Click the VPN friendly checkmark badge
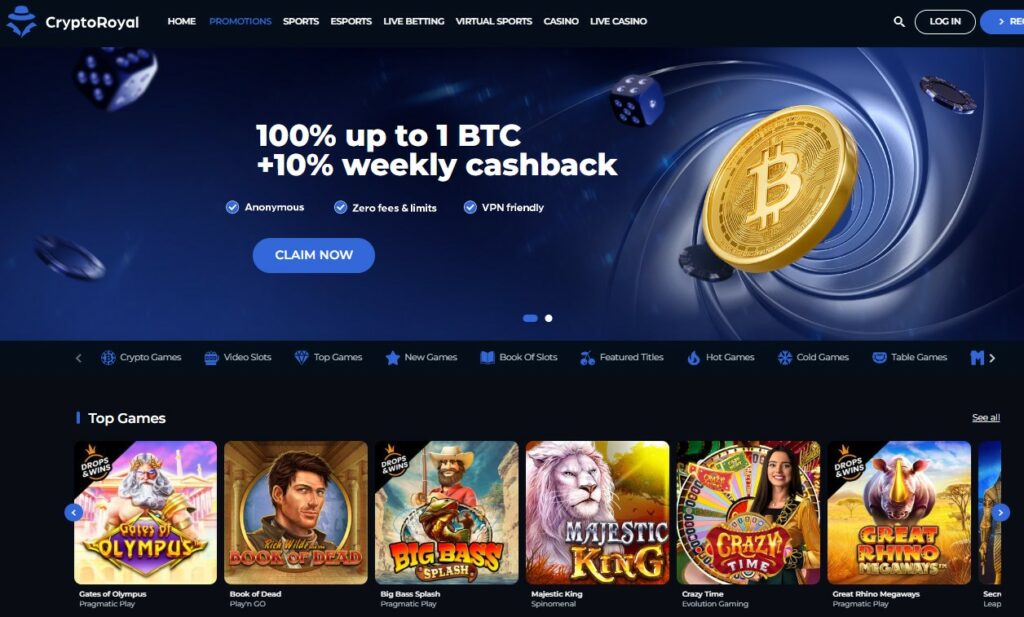This screenshot has height=617, width=1024. pos(470,208)
